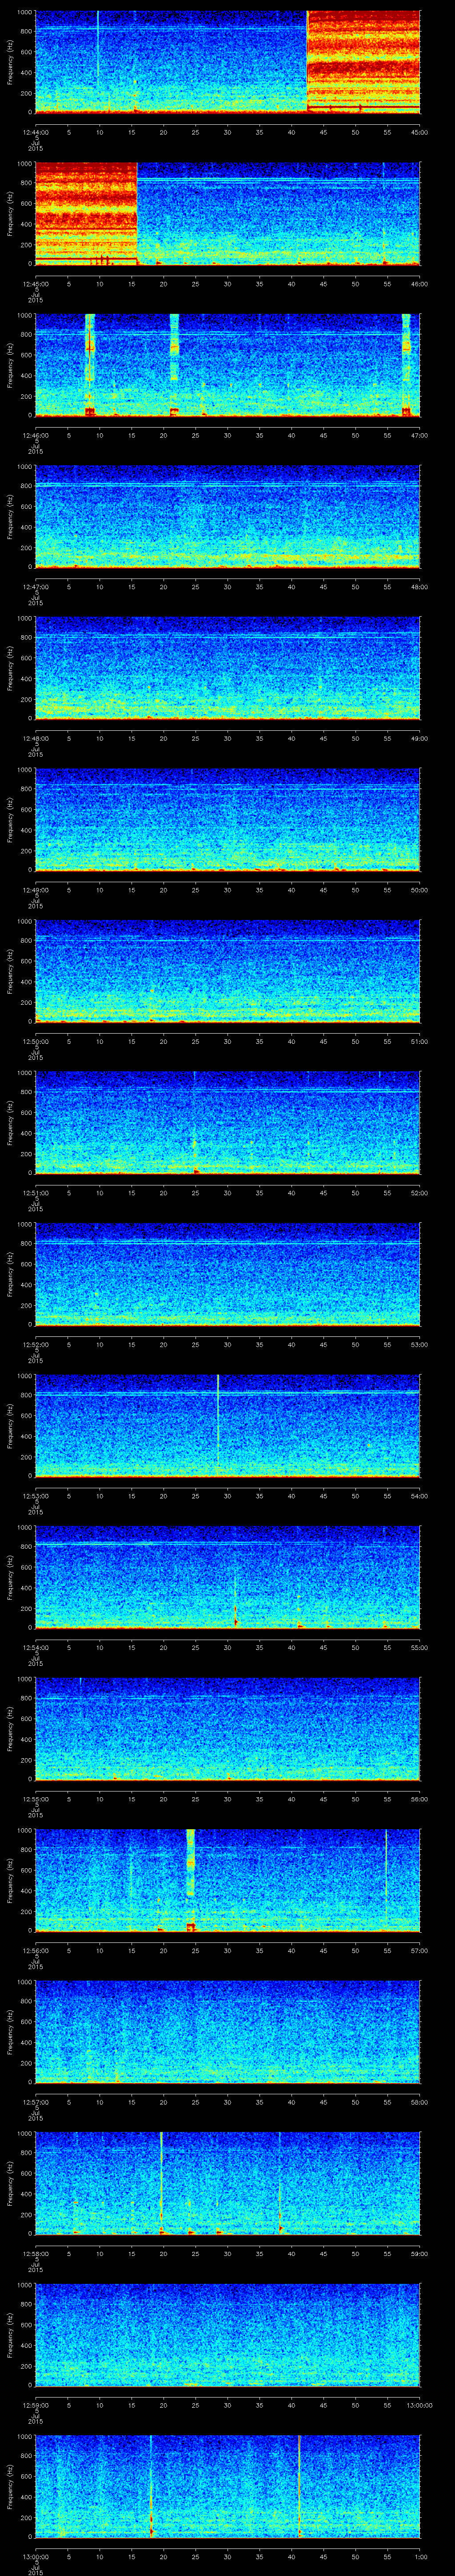Click the 12:48:00 start time label
The width and height of the screenshot is (455, 2576).
35,738
